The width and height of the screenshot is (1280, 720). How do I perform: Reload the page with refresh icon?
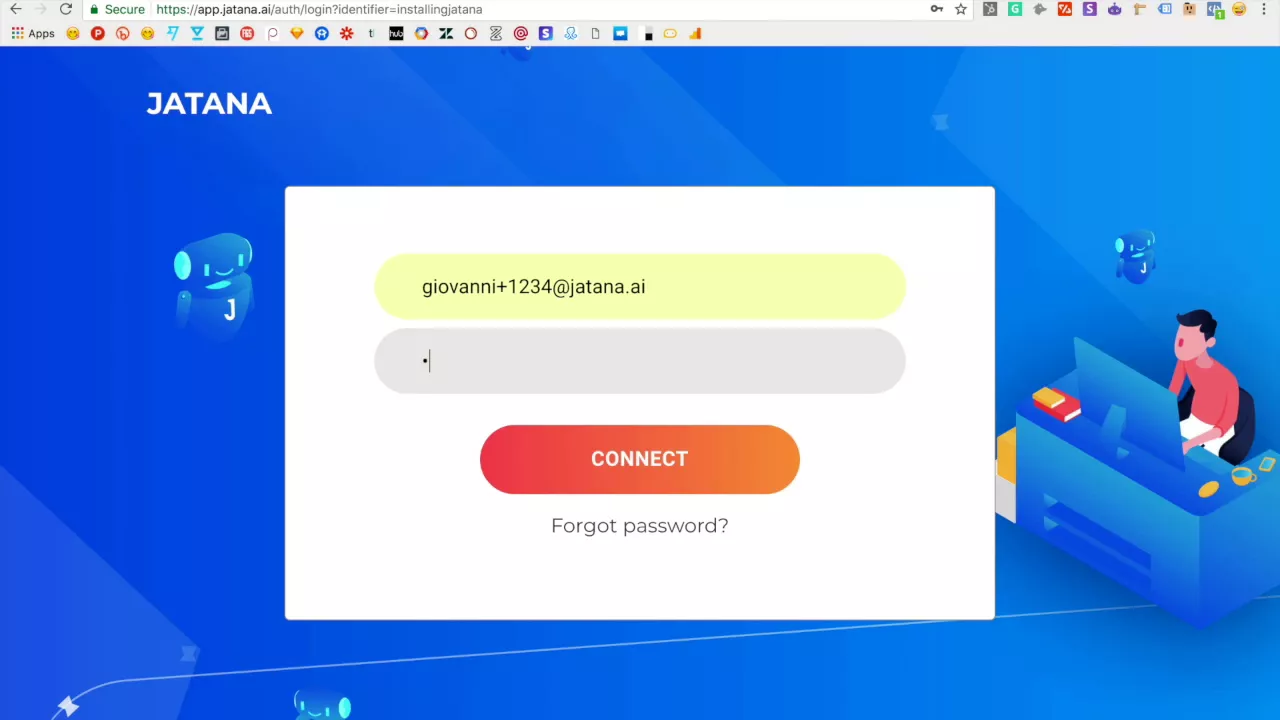pyautogui.click(x=66, y=9)
